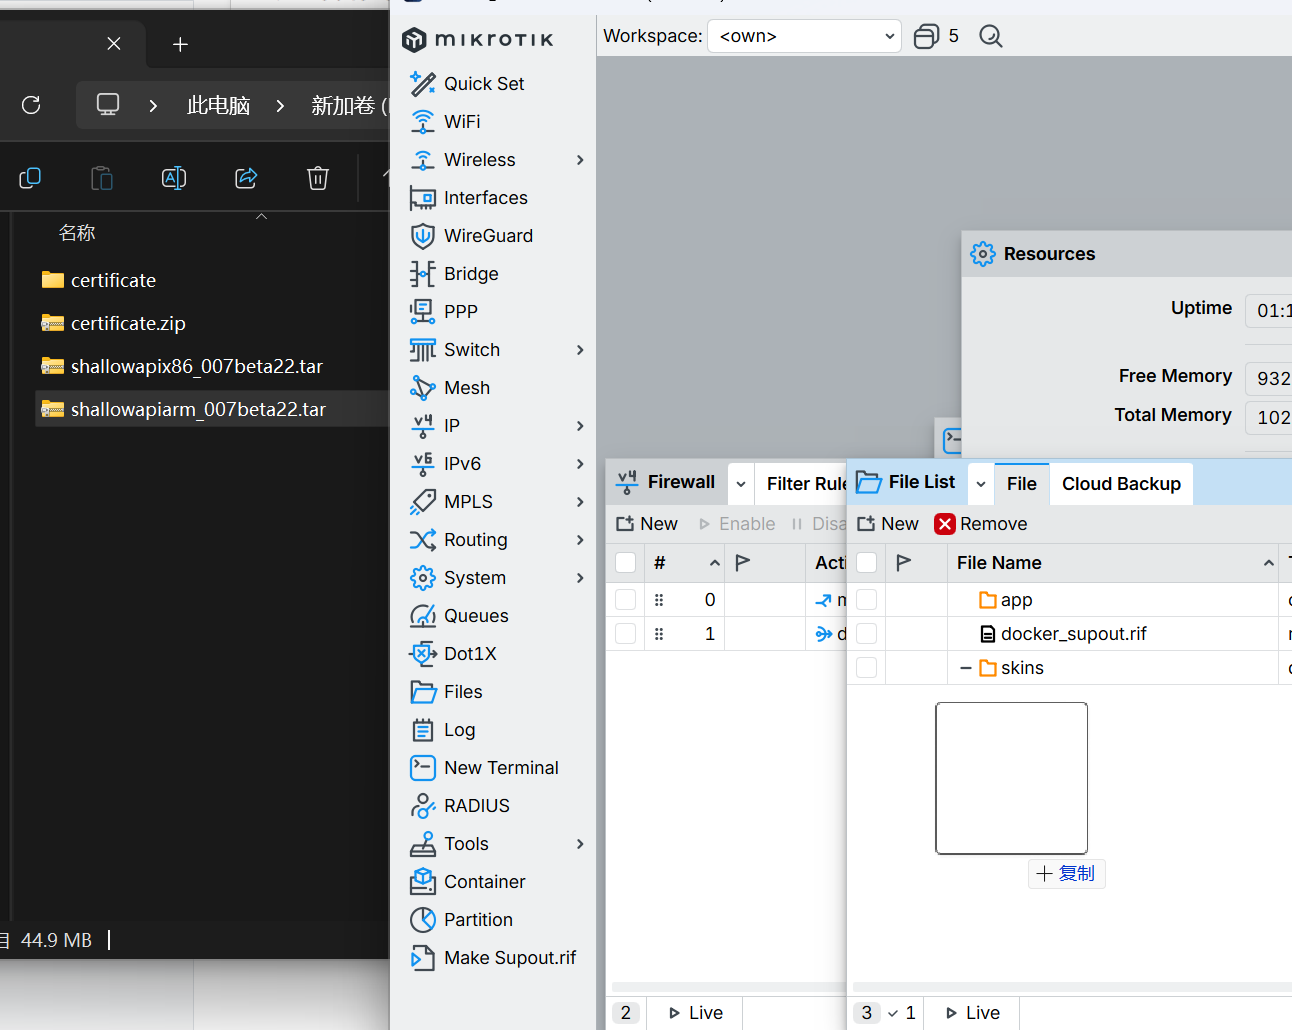Open Container in the MikroTik sidebar
The image size is (1292, 1030).
(x=484, y=882)
